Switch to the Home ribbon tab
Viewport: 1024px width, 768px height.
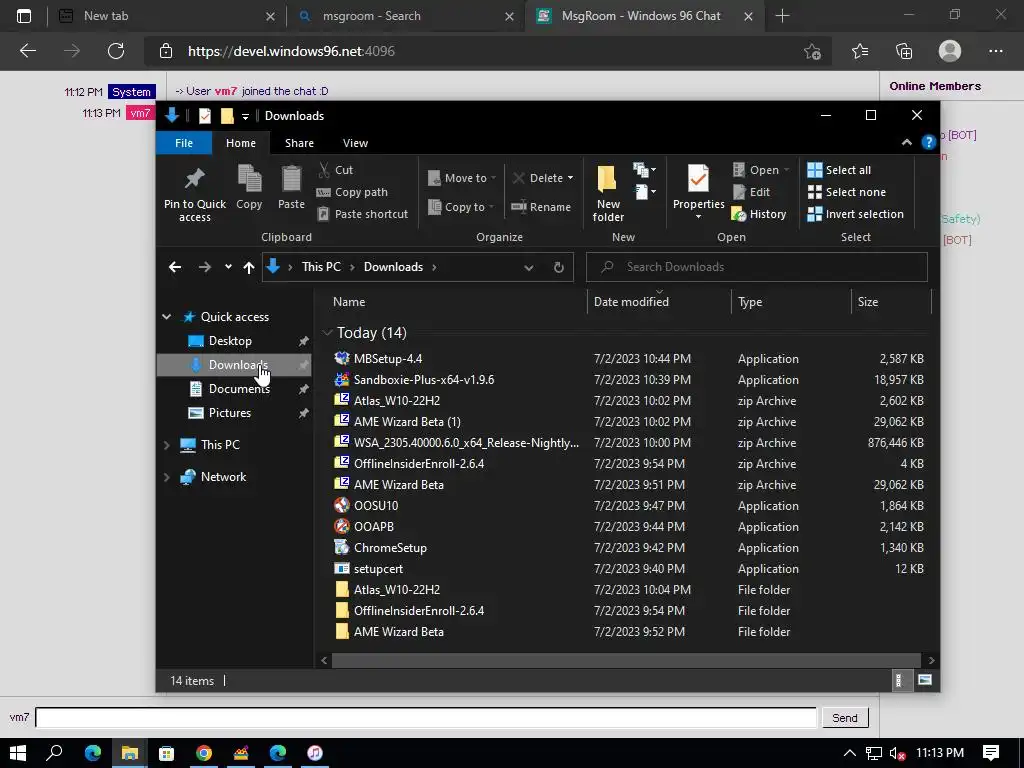point(241,143)
